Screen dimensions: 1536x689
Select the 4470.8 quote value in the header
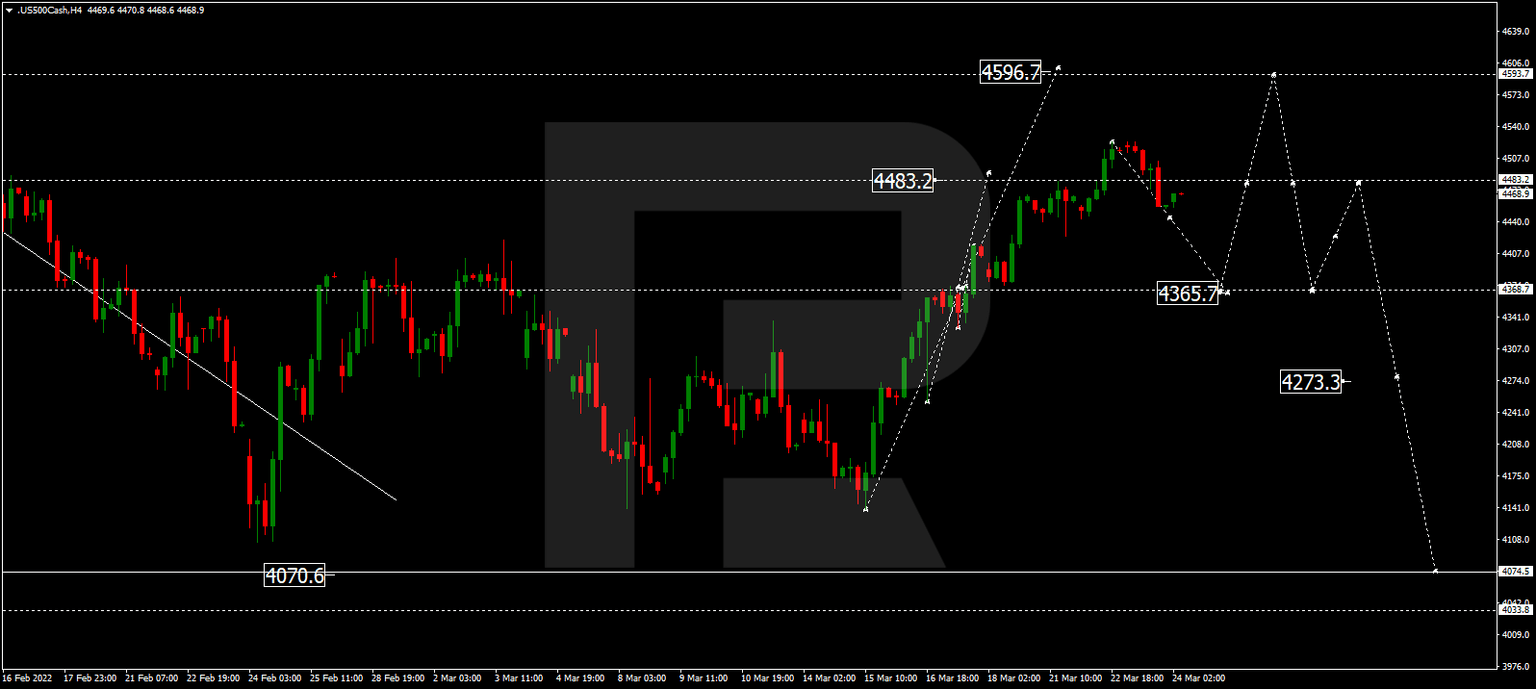click(x=132, y=9)
